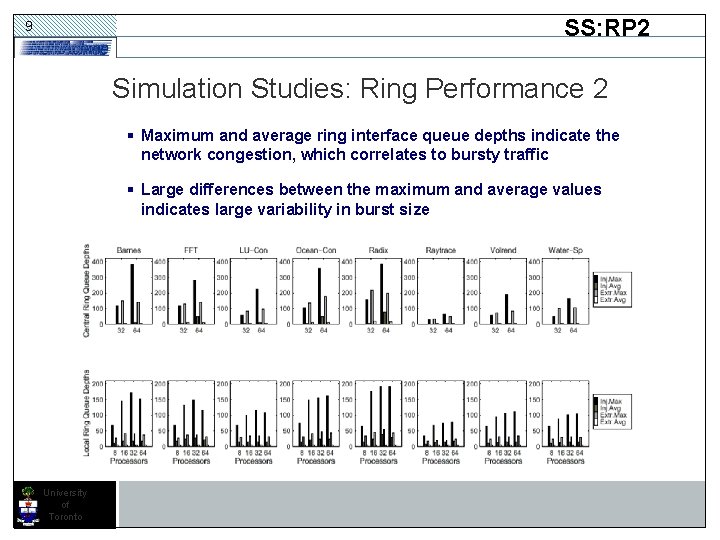
Task: Click the SS:RP2 header label
Action: (x=607, y=28)
